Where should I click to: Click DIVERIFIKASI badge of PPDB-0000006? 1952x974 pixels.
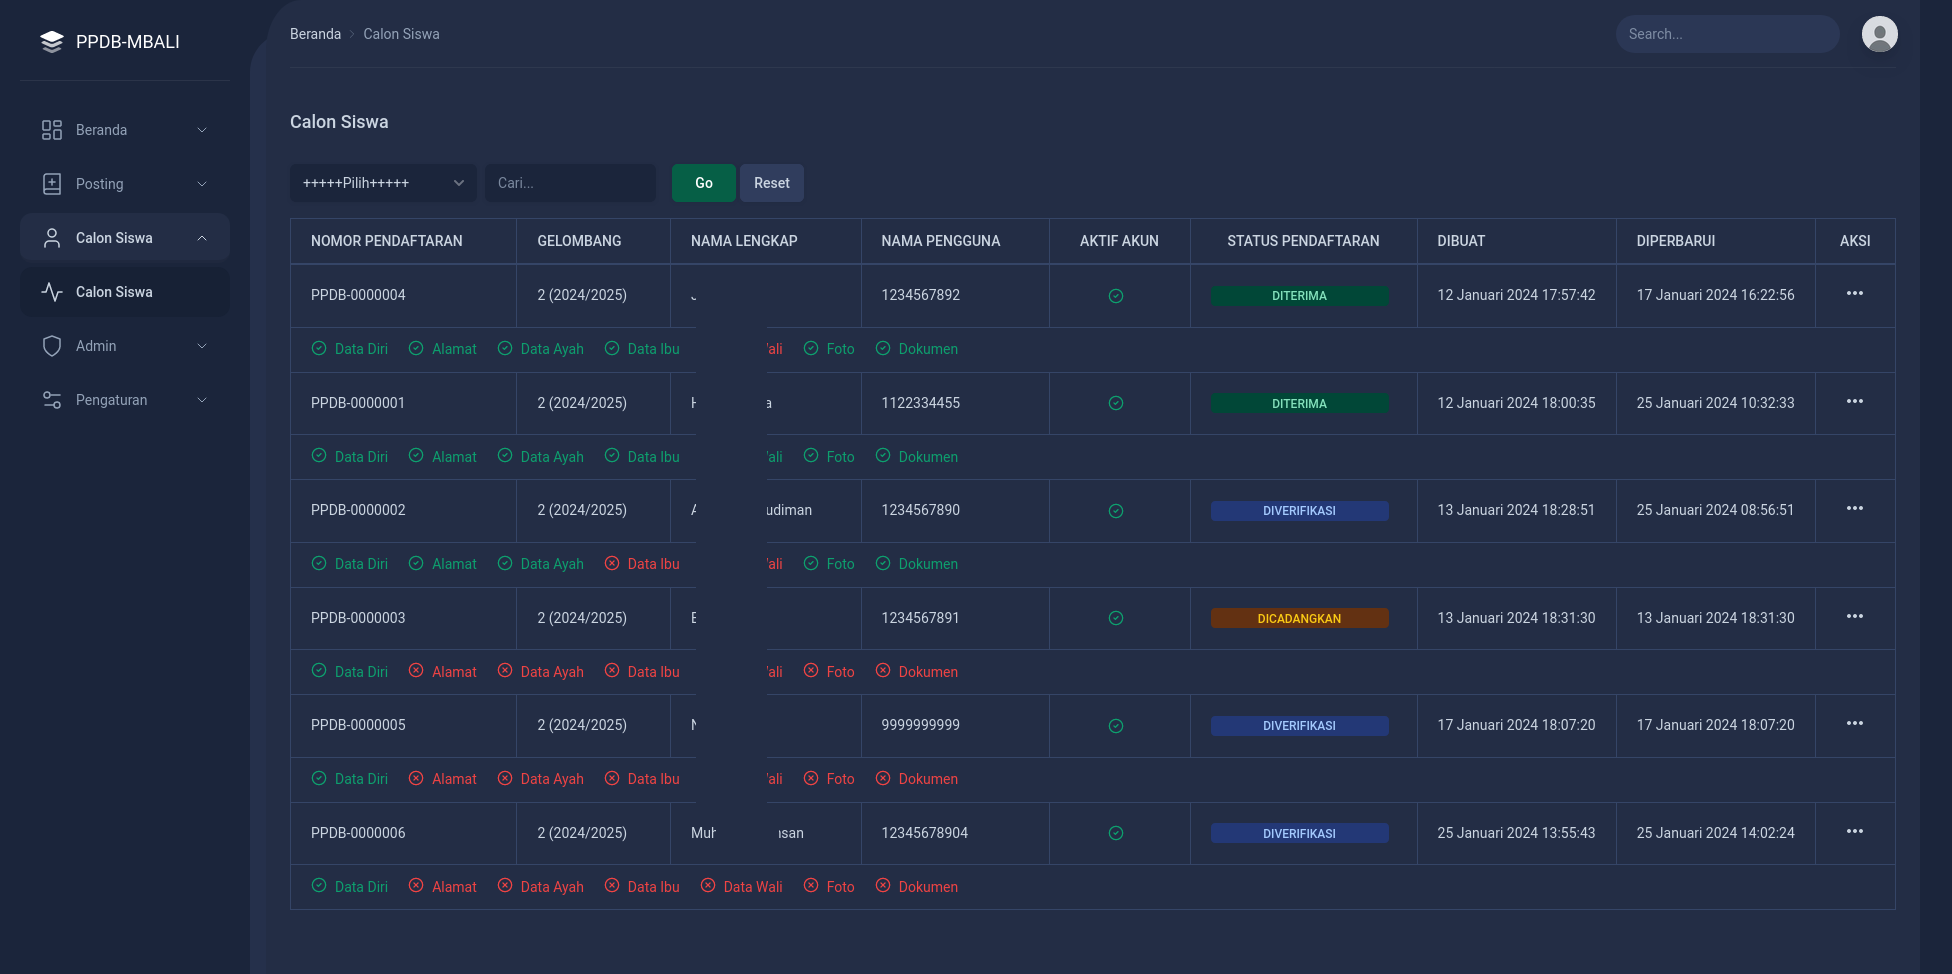(1299, 834)
